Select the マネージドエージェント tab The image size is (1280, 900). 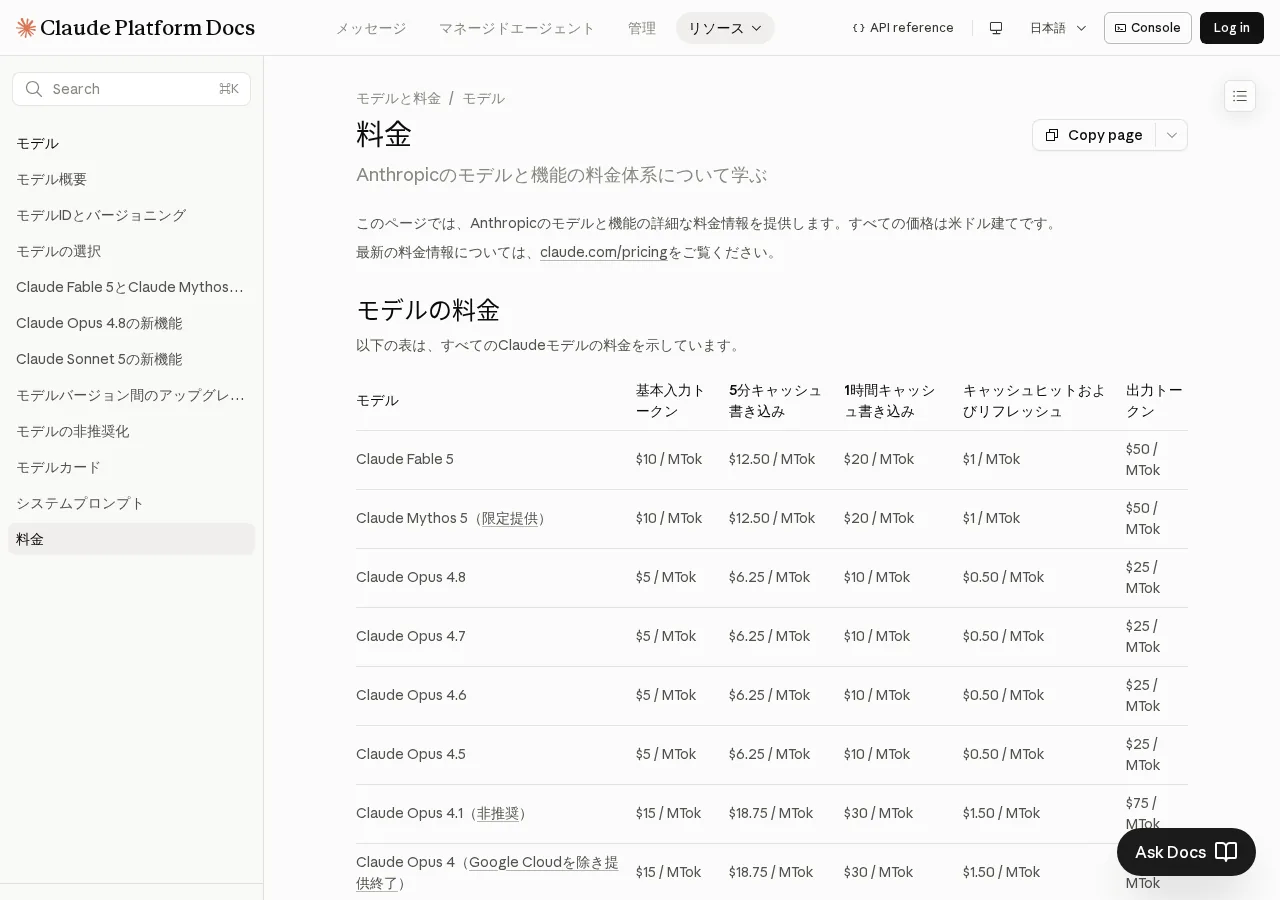(517, 28)
